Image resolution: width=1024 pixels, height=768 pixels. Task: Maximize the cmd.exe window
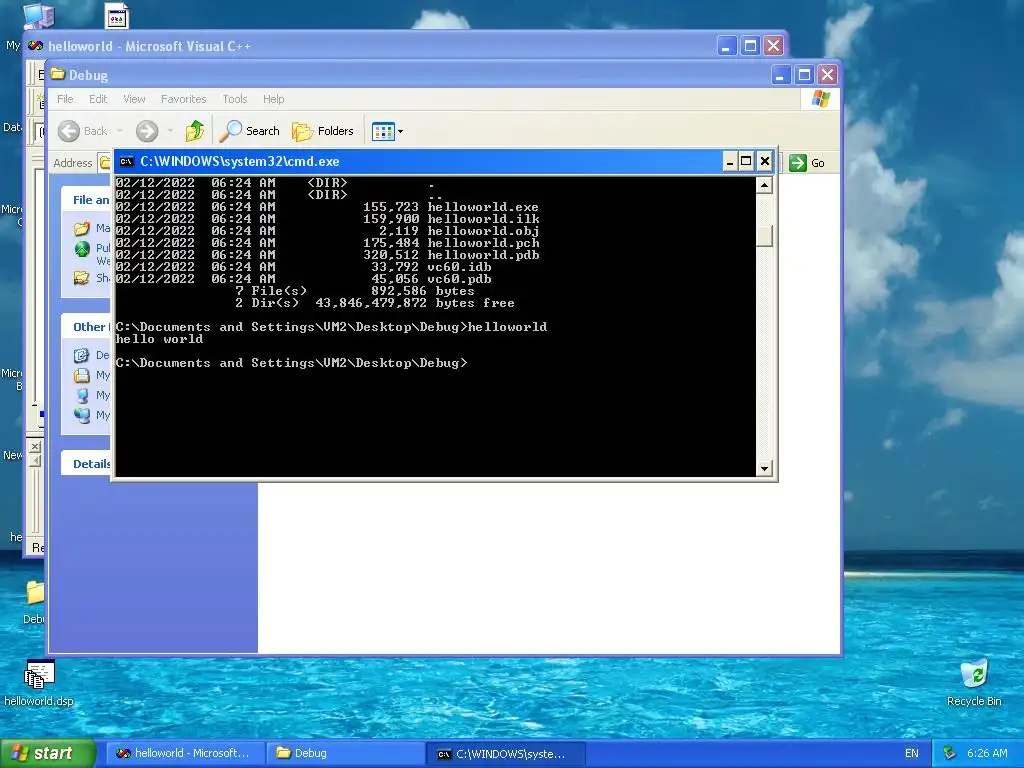point(746,161)
